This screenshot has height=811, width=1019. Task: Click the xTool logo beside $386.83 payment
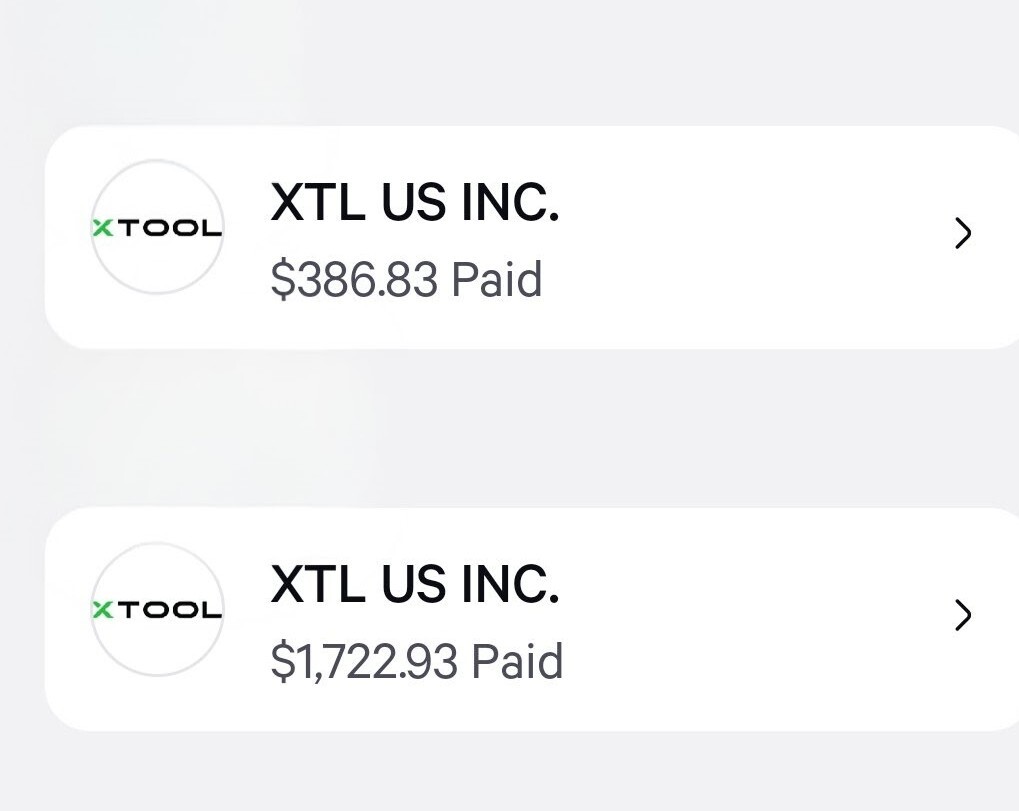(157, 228)
